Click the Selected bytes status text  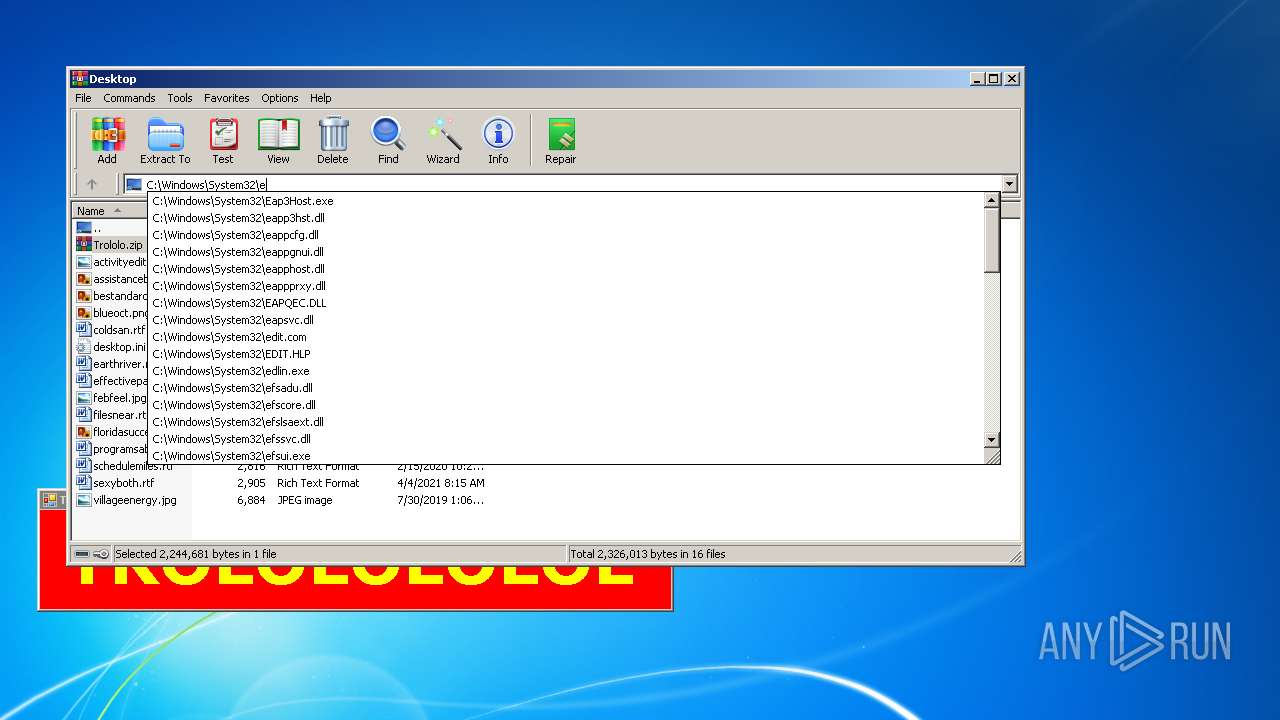click(x=196, y=554)
